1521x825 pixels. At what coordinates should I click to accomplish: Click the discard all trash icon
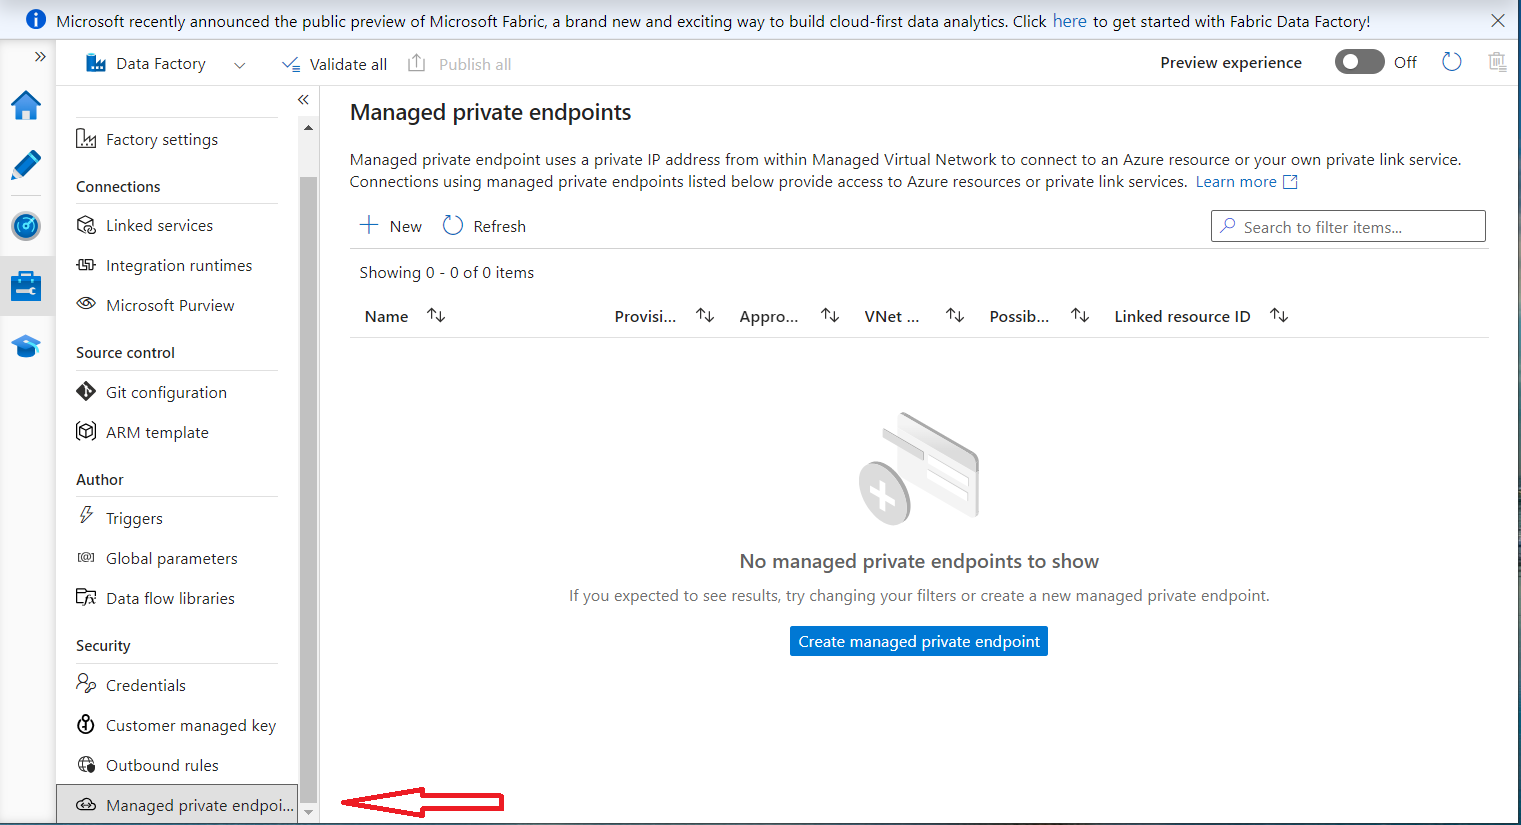[1496, 62]
